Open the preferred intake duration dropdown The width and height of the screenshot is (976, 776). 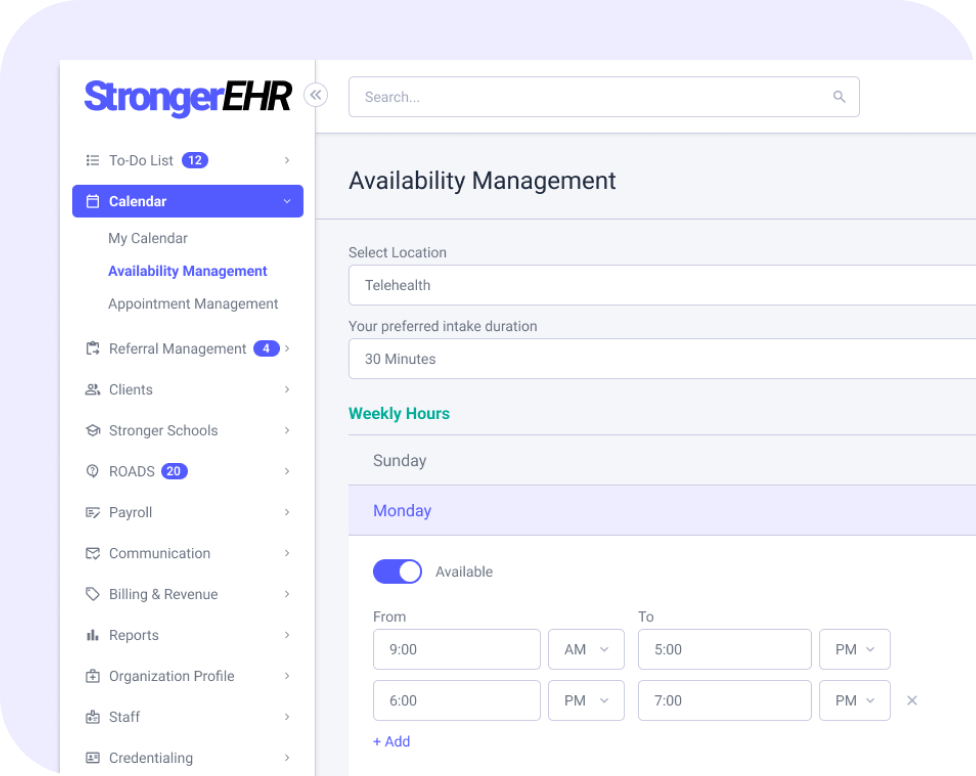tap(660, 359)
